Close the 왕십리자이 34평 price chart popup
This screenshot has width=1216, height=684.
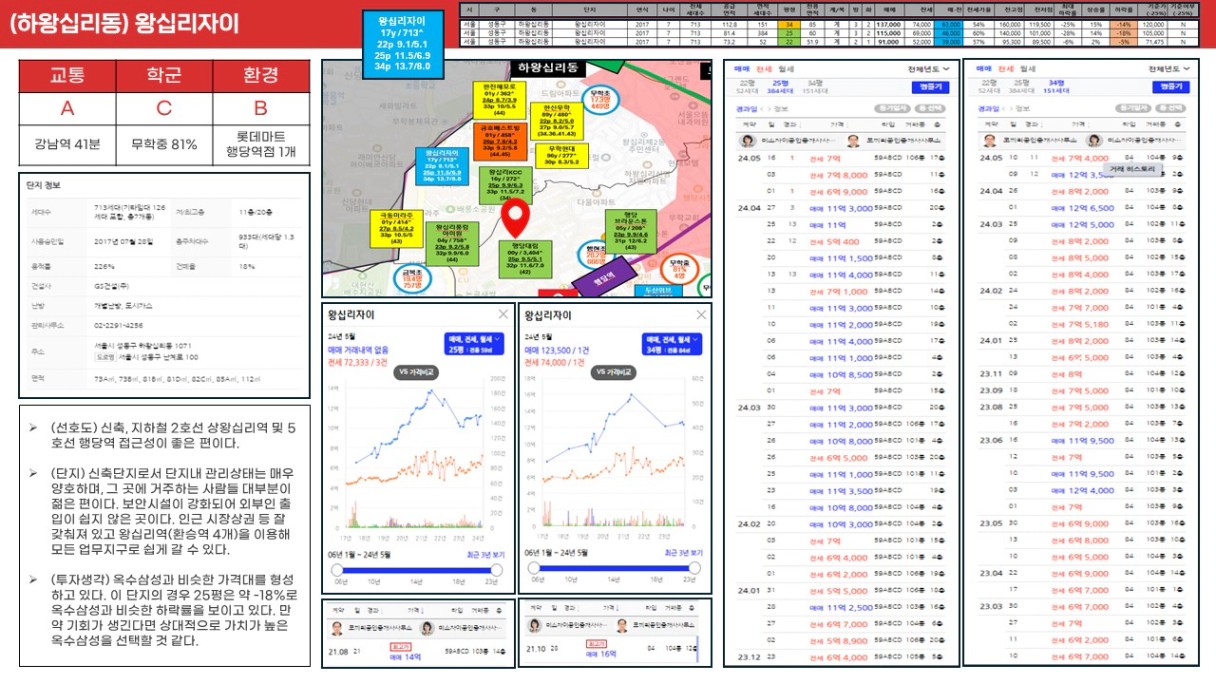point(700,314)
